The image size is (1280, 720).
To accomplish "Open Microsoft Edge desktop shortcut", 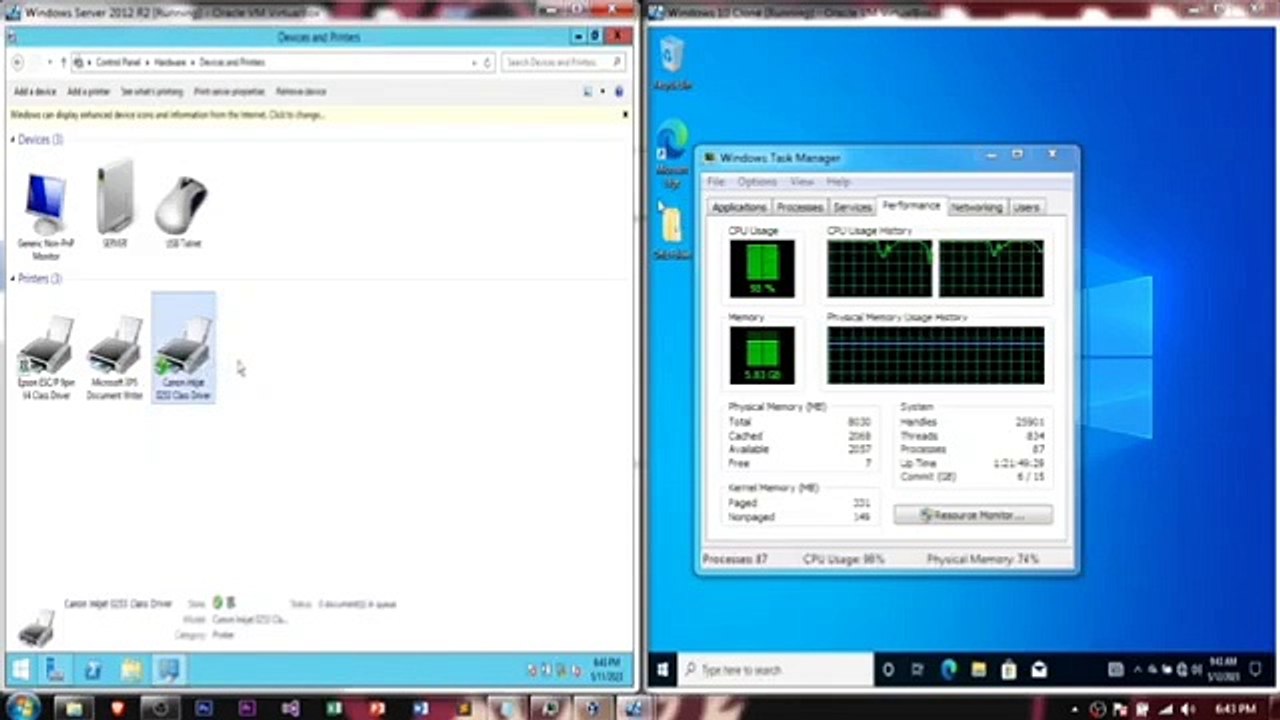I will coord(672,154).
